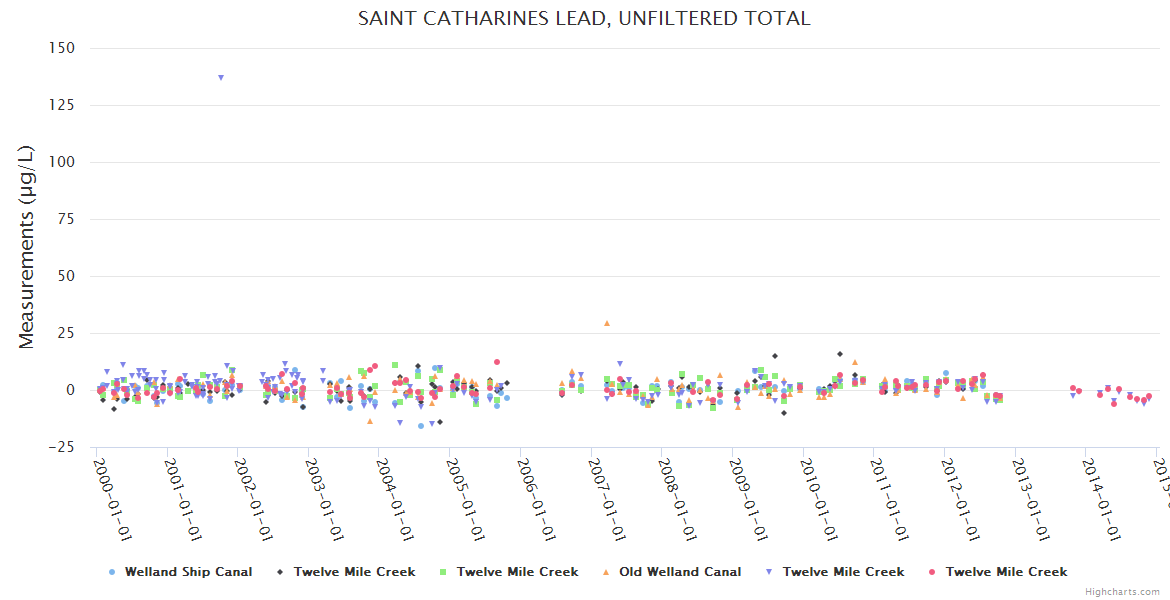This screenshot has height=600, width=1170.
Task: Select the orange triangle point near 2007 peak
Action: point(606,323)
